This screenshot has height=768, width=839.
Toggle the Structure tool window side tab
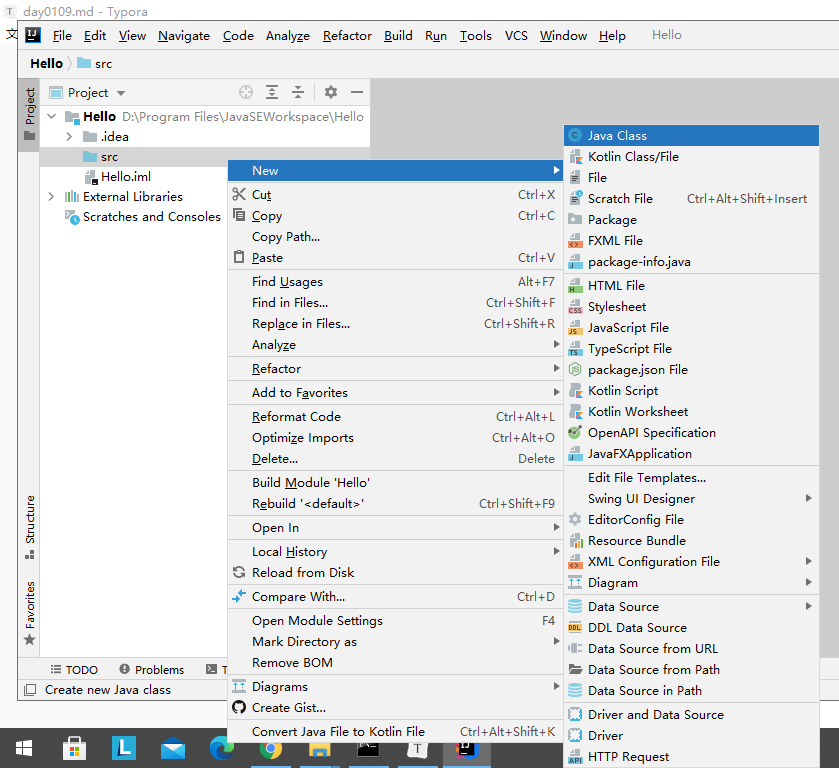pyautogui.click(x=29, y=527)
